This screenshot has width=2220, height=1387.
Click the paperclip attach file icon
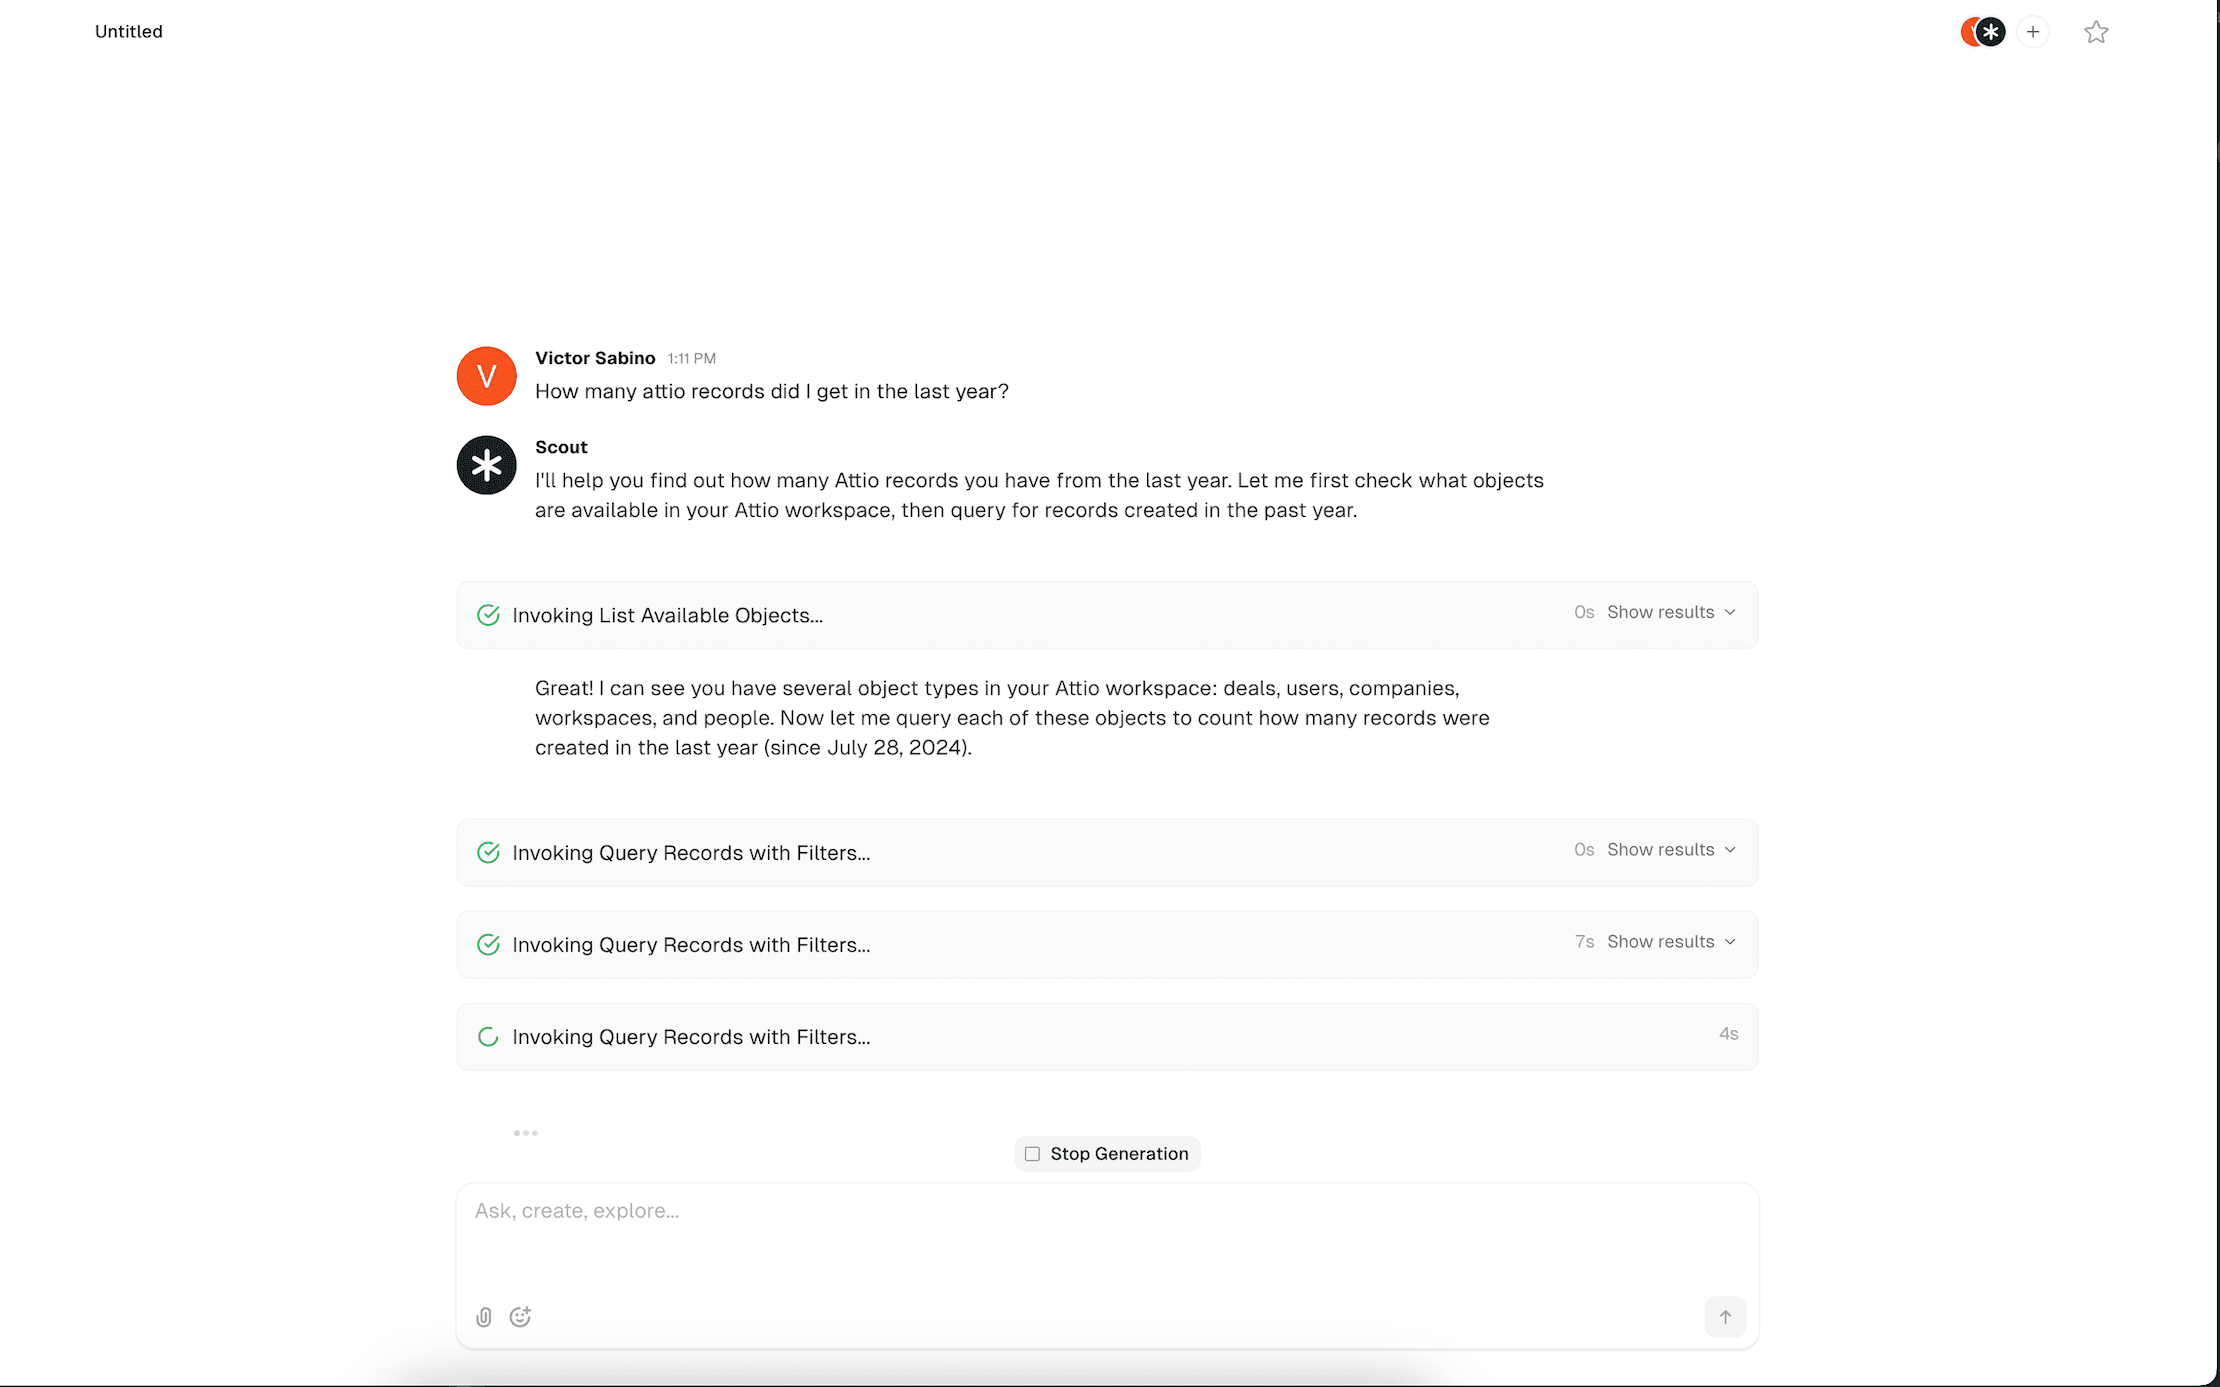tap(484, 1317)
